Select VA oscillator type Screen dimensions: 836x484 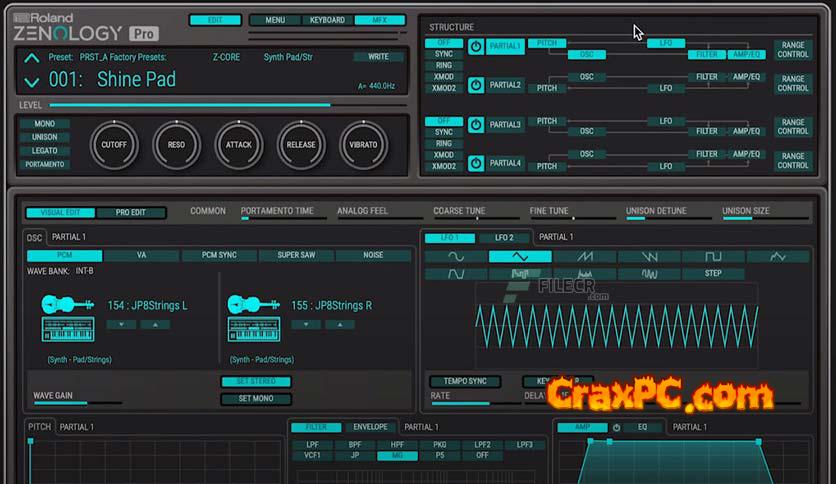[141, 255]
